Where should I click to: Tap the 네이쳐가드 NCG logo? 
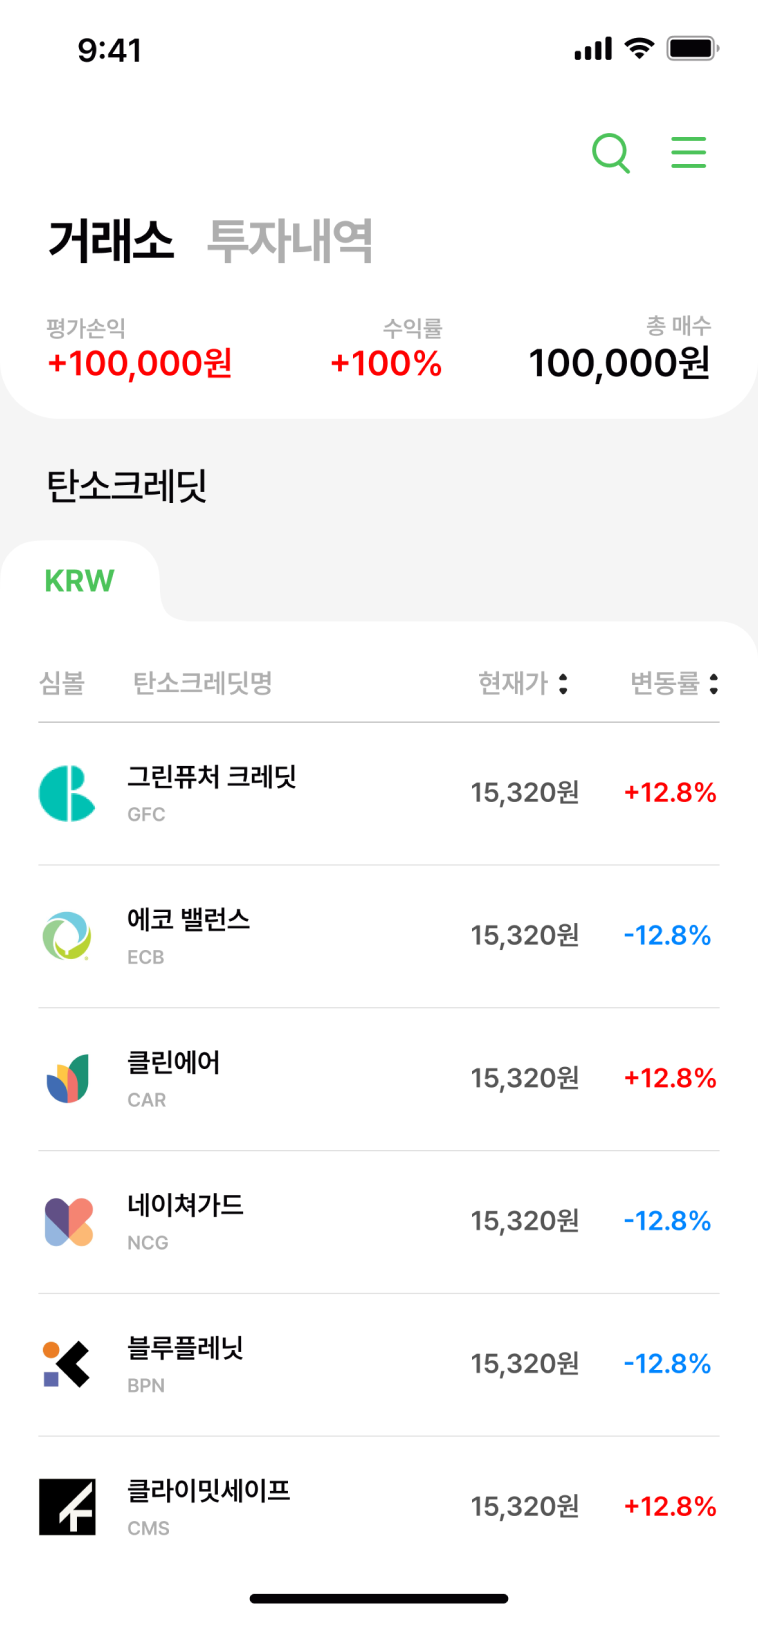(x=67, y=1222)
